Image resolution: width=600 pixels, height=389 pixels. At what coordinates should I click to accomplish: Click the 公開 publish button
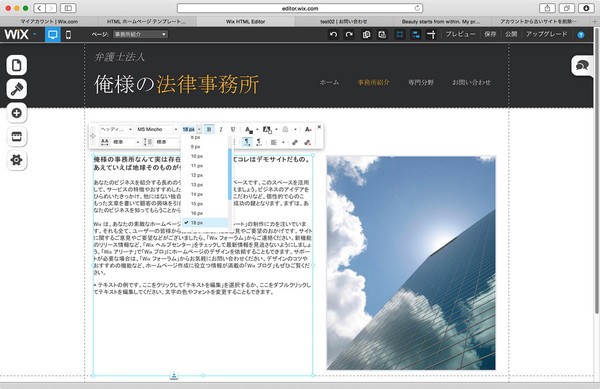(511, 34)
